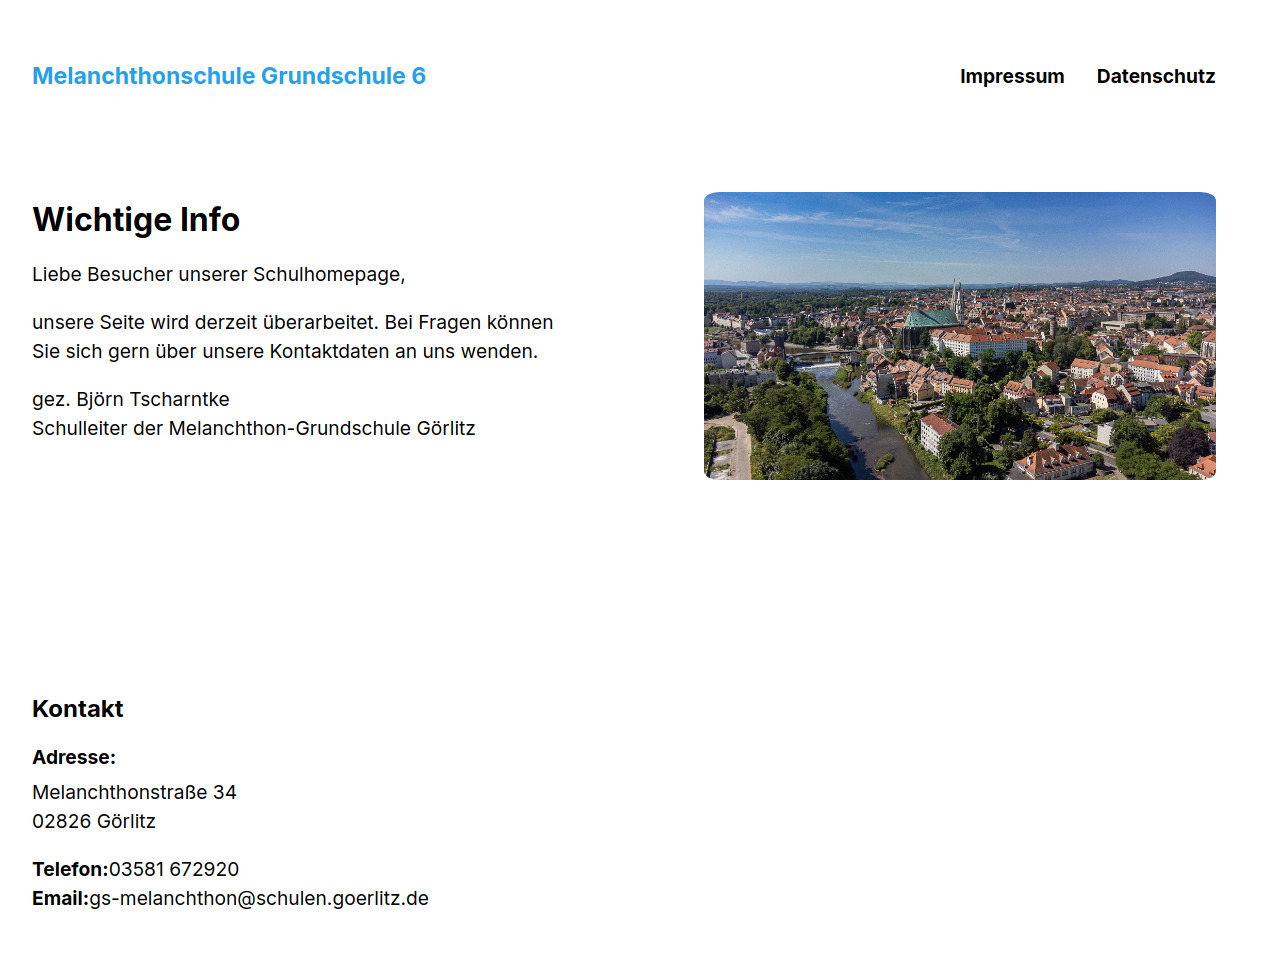Viewport: 1280px width, 960px height.
Task: Click the Kontakt heading
Action: (x=78, y=709)
